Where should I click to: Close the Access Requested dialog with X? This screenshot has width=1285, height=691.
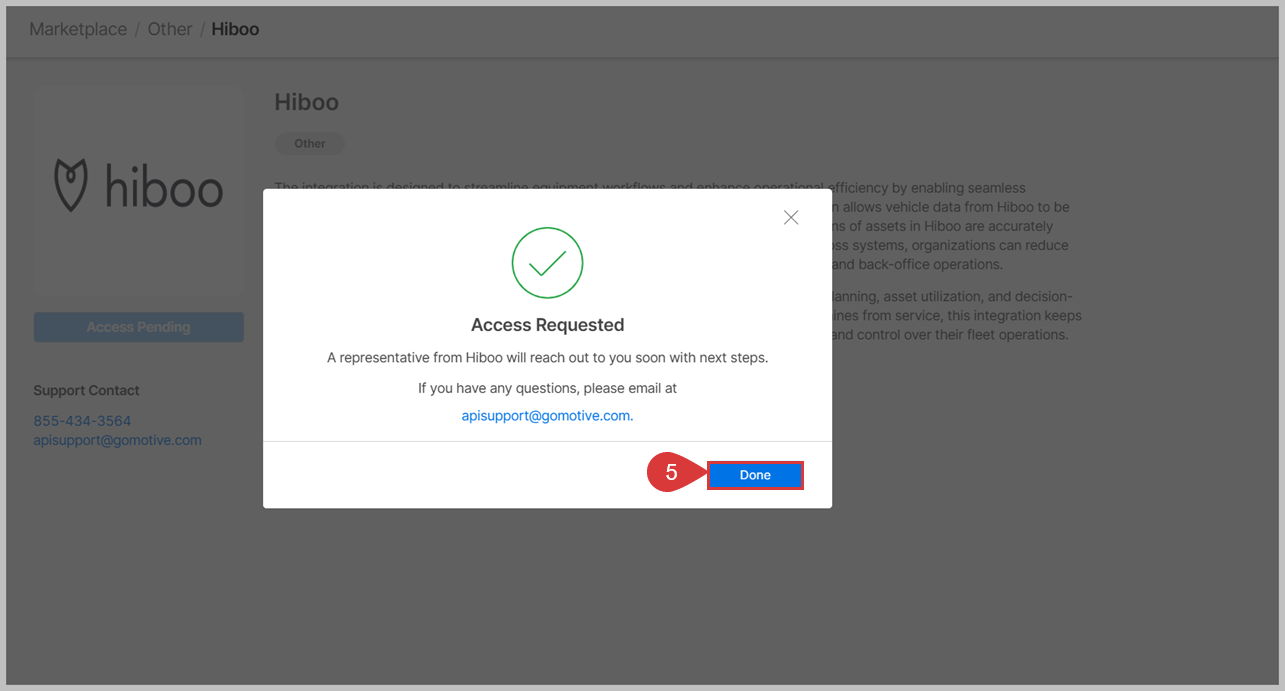791,217
